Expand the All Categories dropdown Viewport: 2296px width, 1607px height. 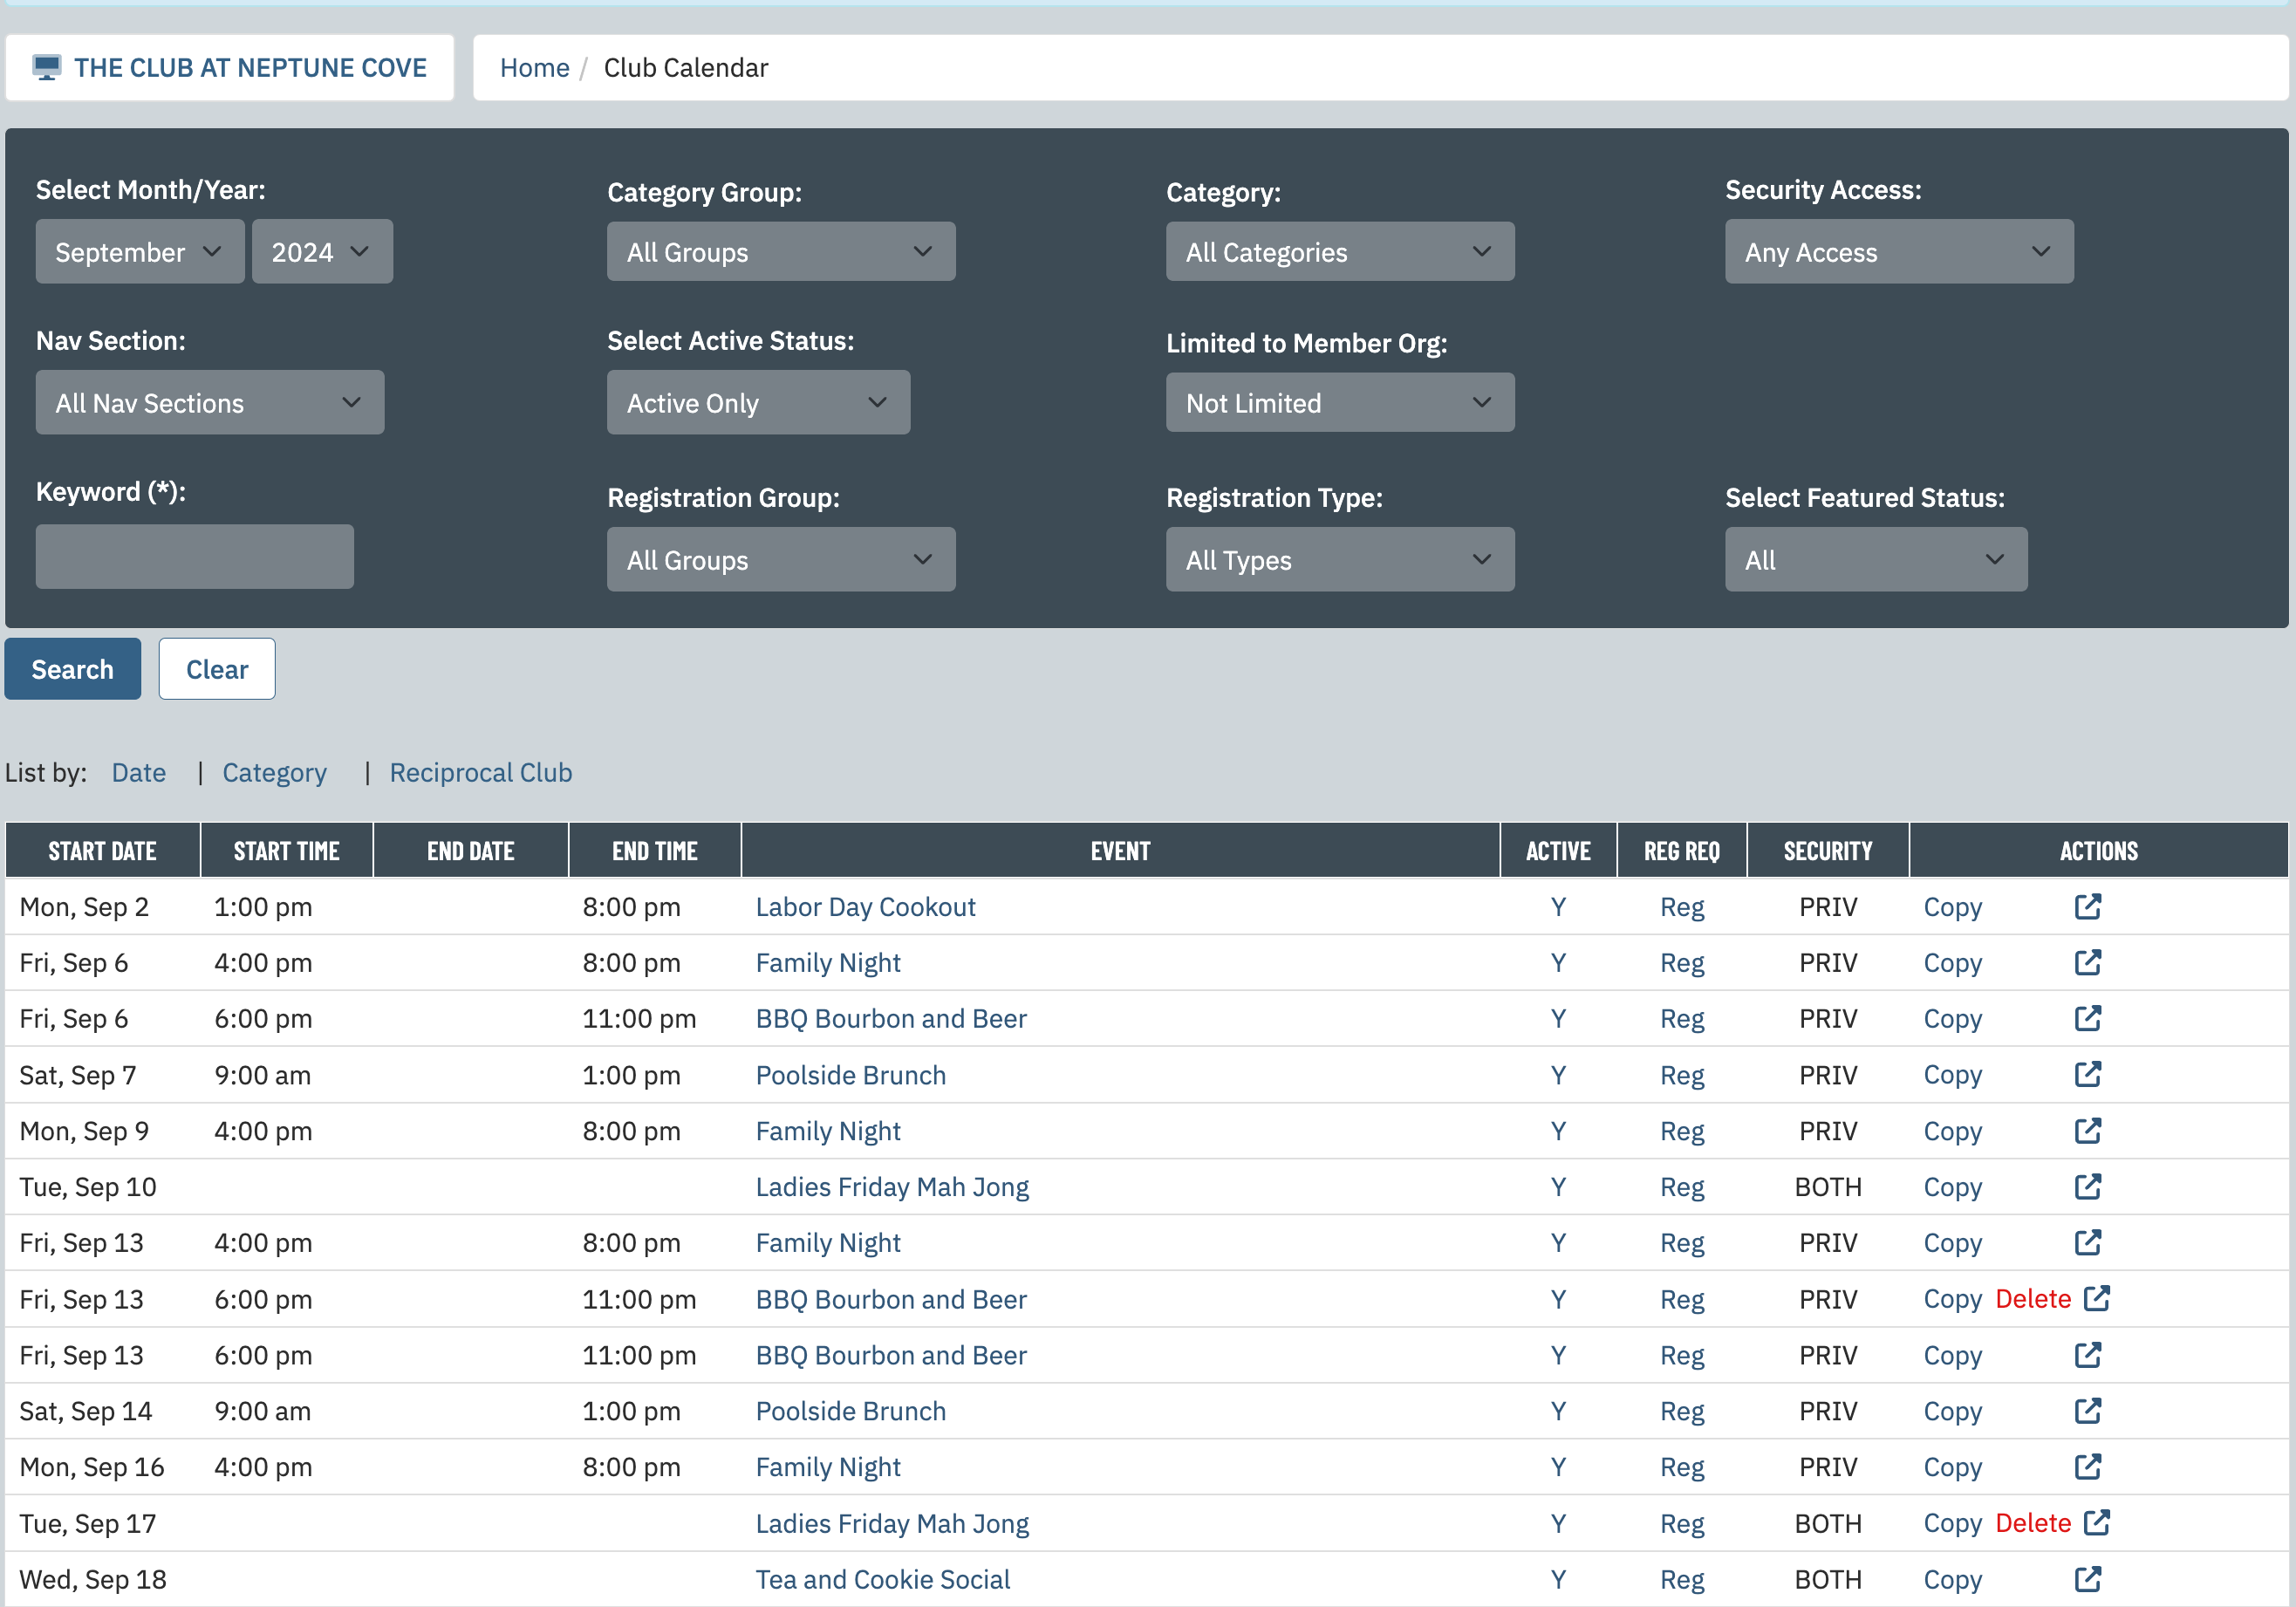point(1340,251)
